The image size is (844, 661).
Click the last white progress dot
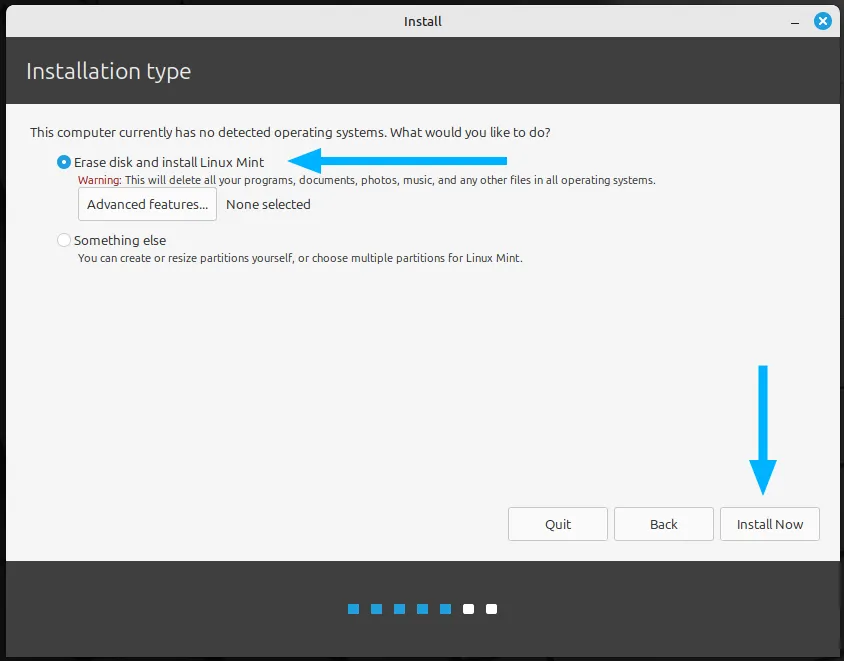[491, 609]
